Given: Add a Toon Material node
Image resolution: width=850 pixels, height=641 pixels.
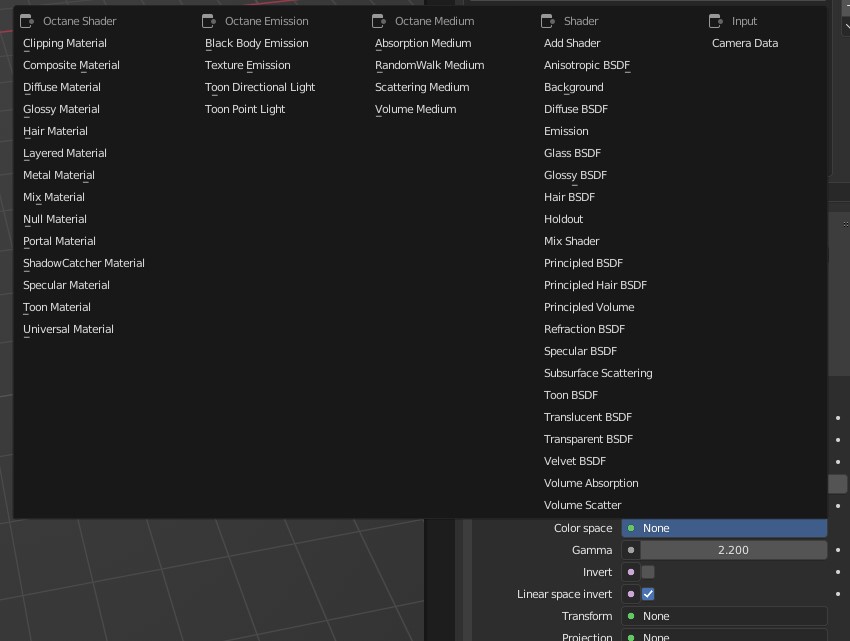Looking at the screenshot, I should pyautogui.click(x=57, y=307).
